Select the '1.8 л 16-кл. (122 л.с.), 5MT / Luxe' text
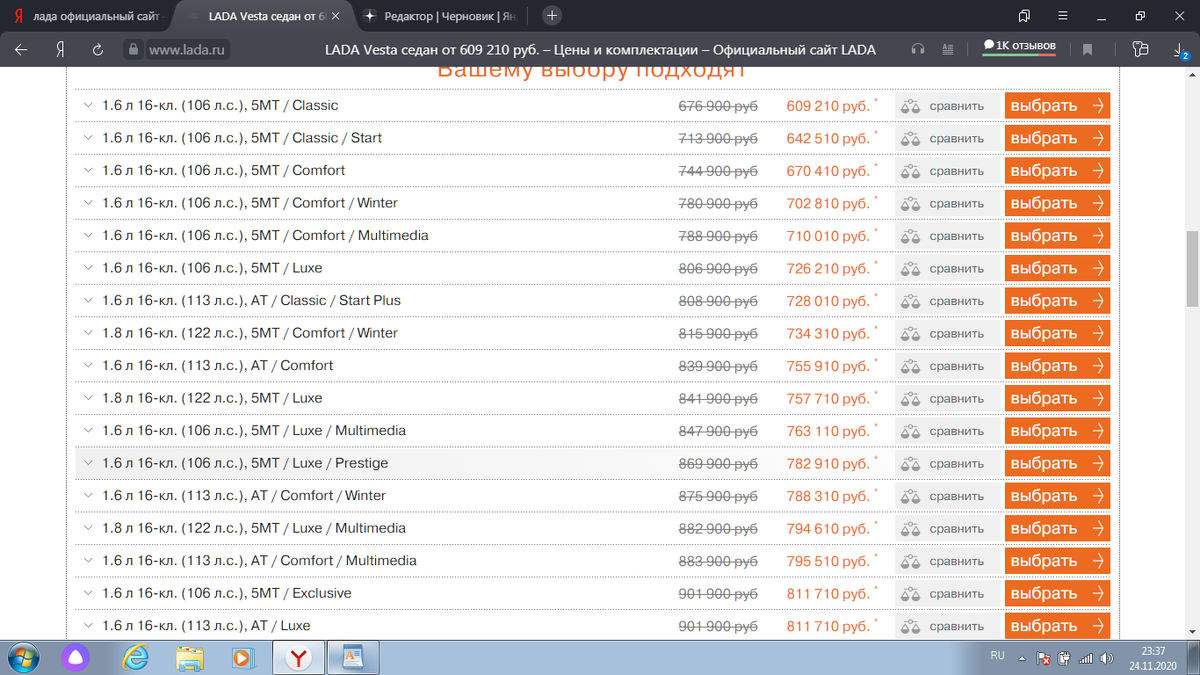Screen dimensions: 1200x675 (x=212, y=398)
